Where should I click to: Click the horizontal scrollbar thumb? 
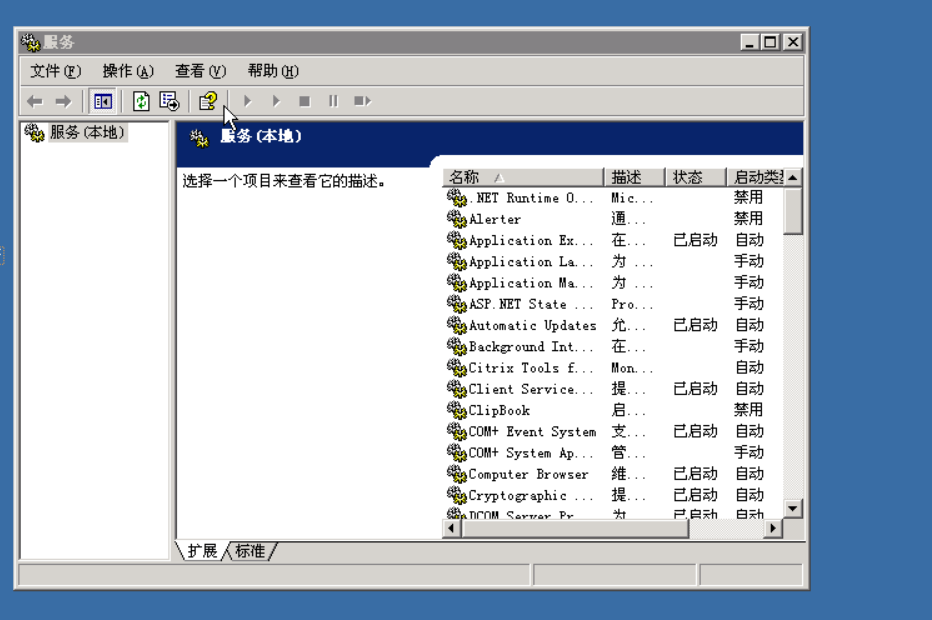click(x=575, y=528)
